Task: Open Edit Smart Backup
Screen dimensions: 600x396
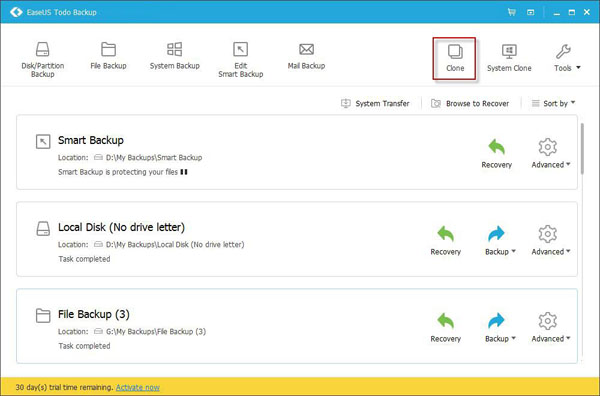Action: click(240, 59)
